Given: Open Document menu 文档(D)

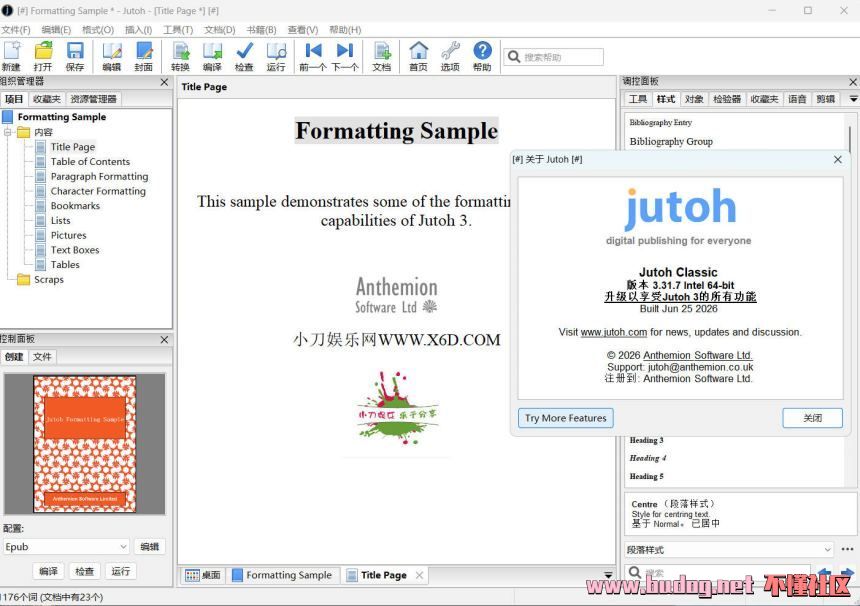Looking at the screenshot, I should [219, 30].
